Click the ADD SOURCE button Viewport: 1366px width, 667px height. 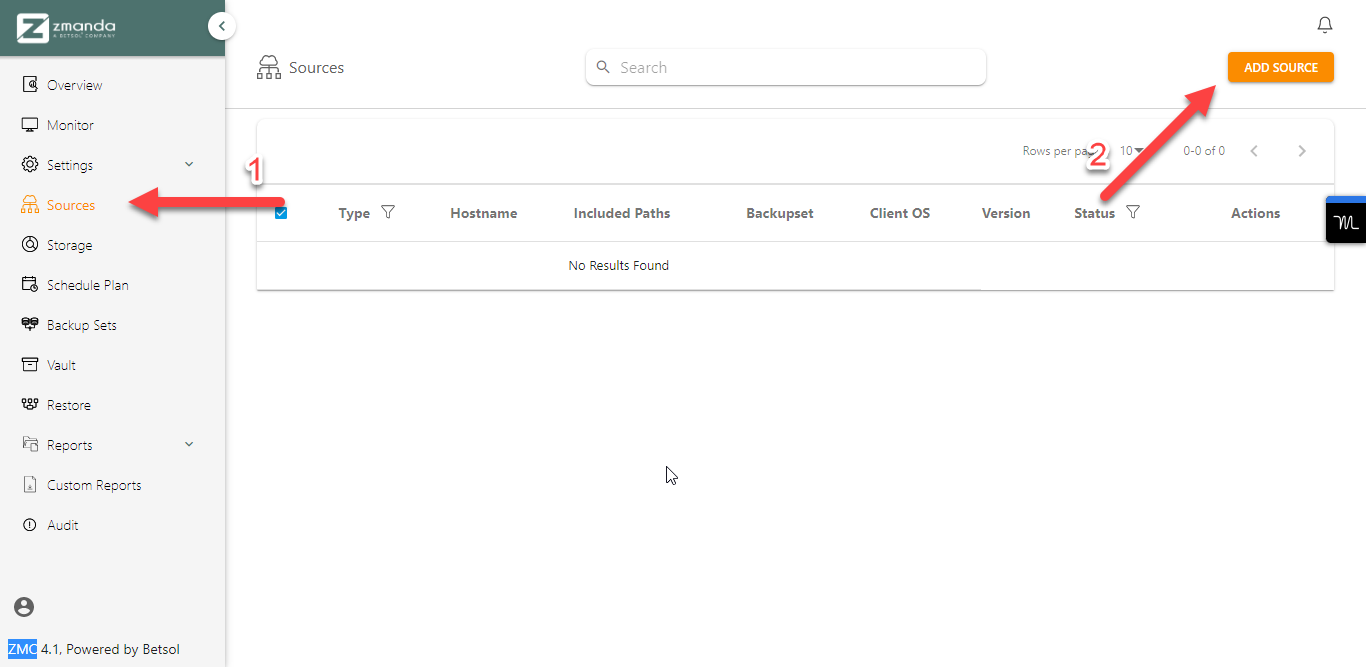1281,67
